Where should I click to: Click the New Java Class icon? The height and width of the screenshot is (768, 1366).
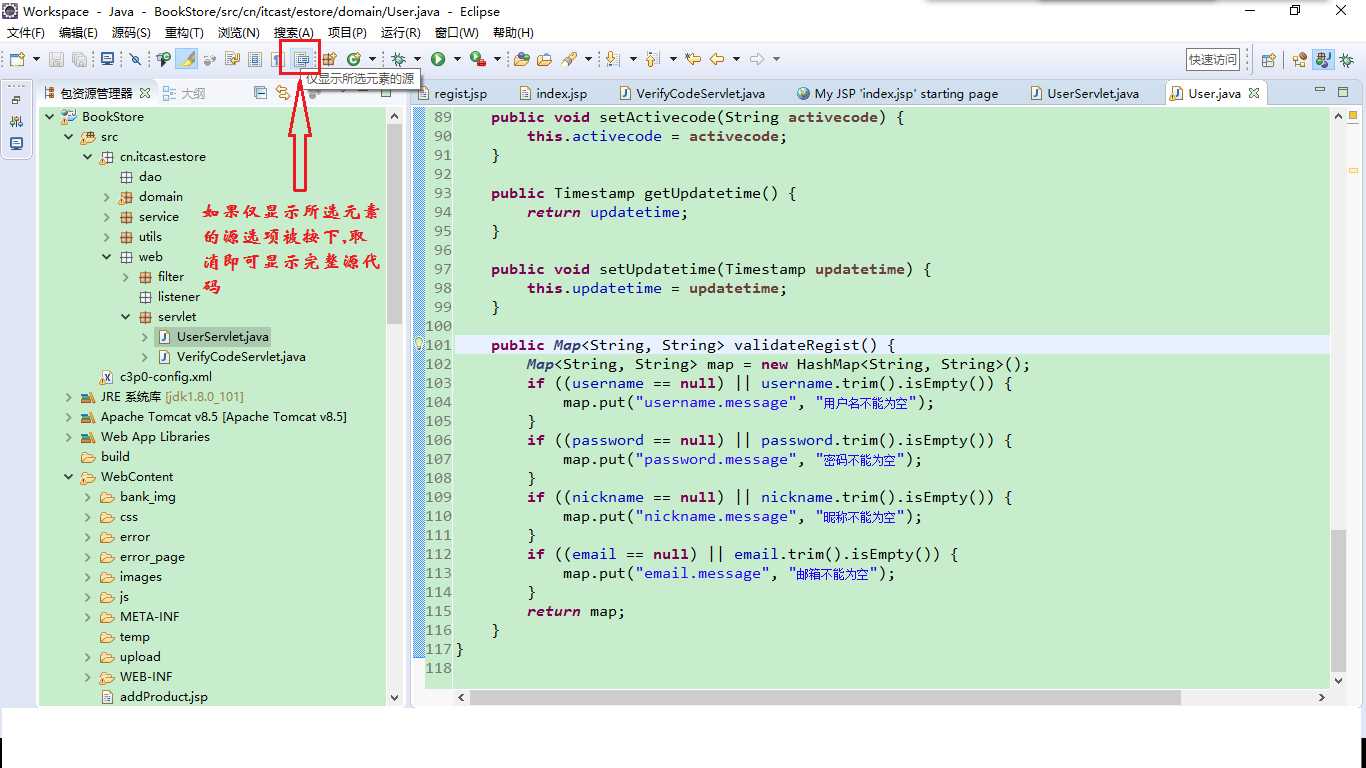point(353,59)
